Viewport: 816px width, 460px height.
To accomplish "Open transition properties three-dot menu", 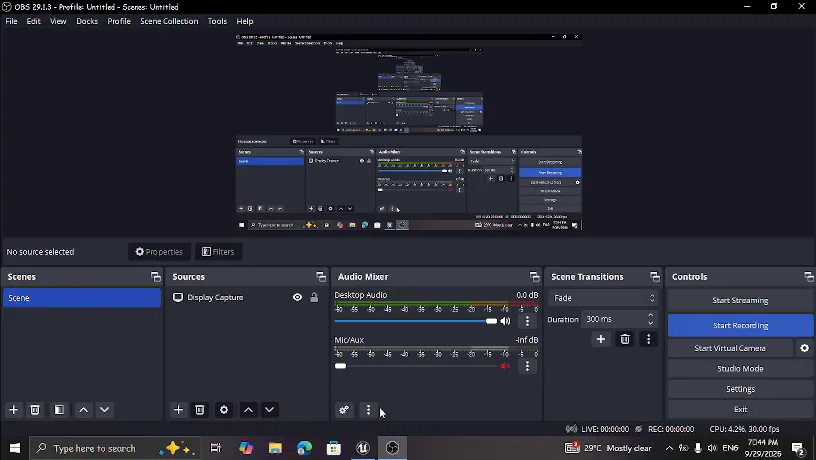I will (x=648, y=339).
